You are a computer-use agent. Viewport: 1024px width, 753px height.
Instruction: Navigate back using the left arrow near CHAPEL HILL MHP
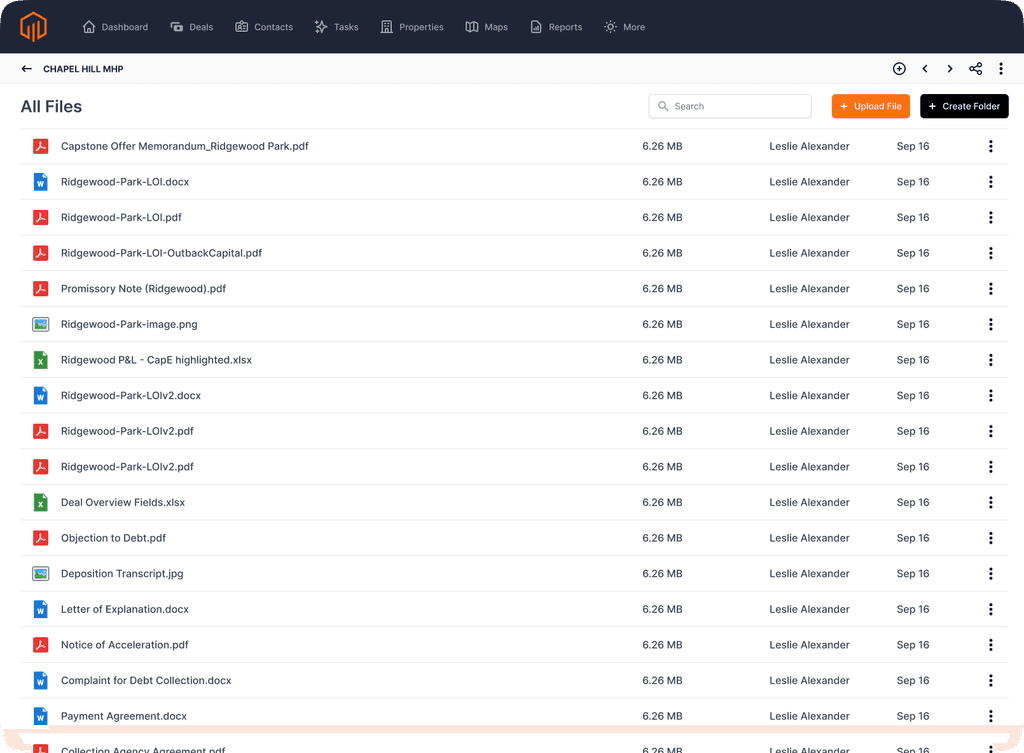pos(26,68)
